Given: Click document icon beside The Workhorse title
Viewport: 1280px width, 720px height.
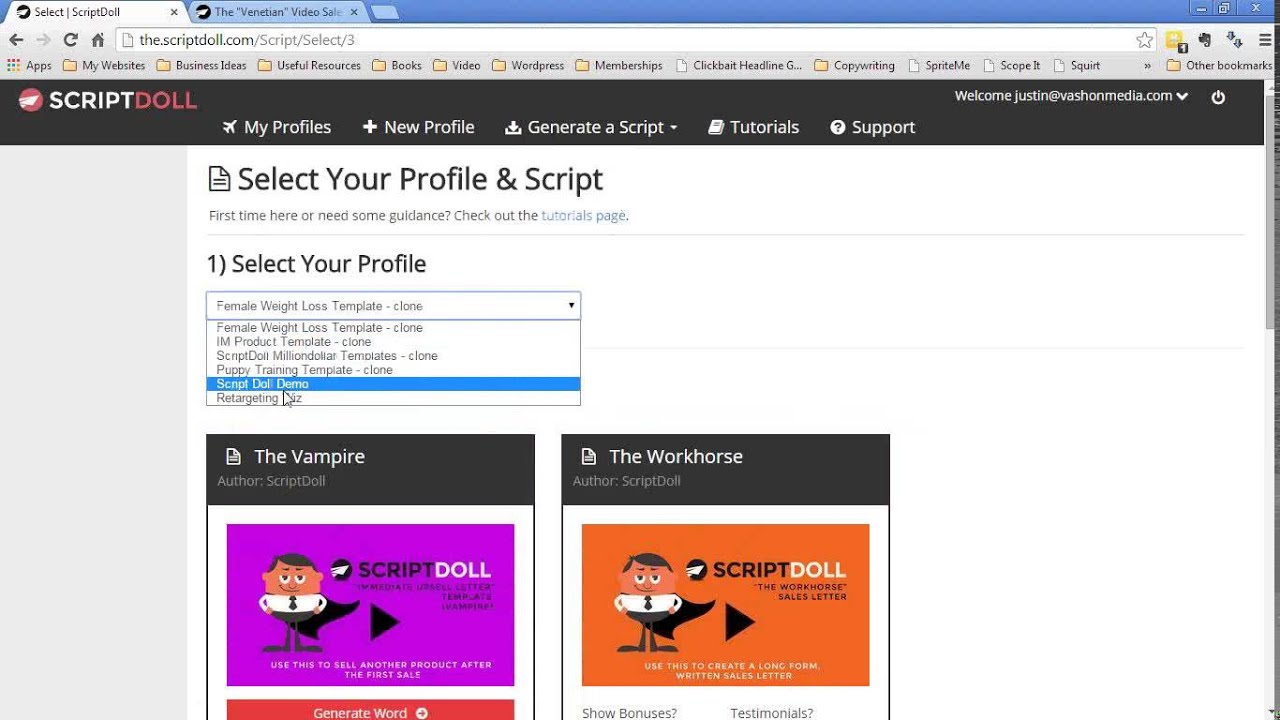Looking at the screenshot, I should click(589, 456).
